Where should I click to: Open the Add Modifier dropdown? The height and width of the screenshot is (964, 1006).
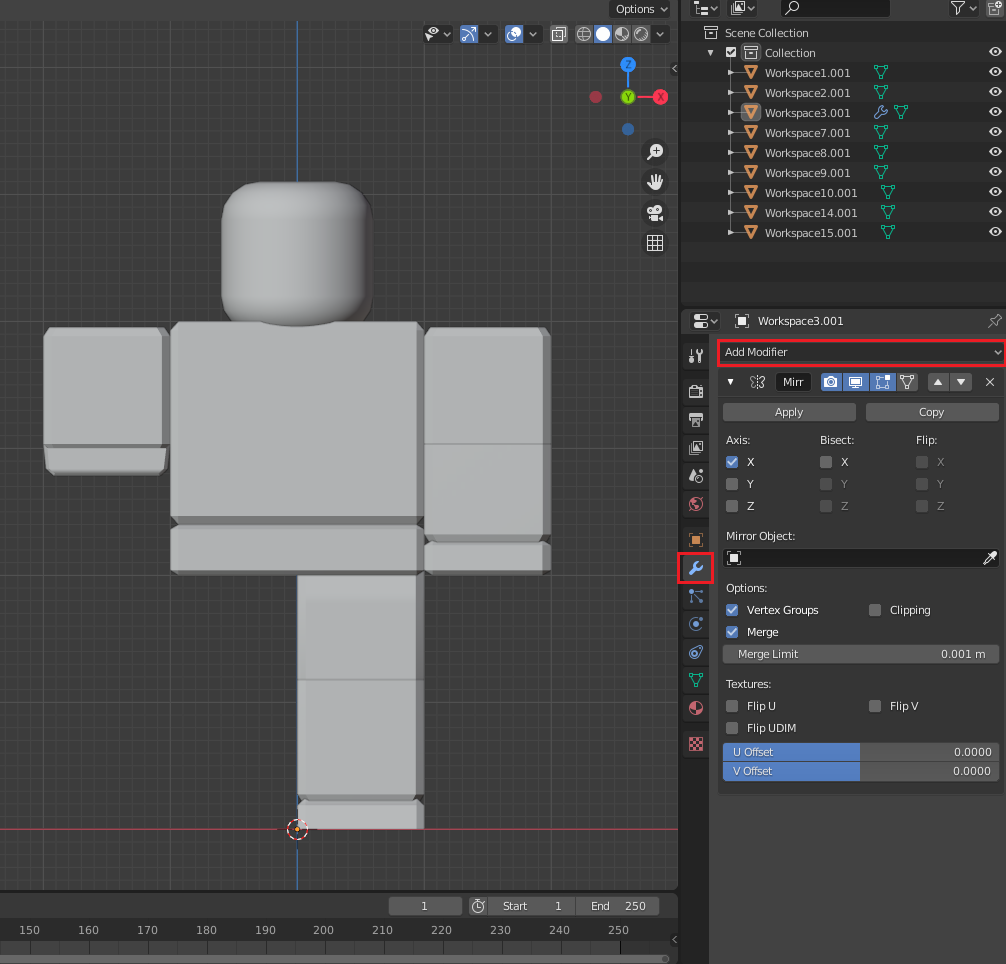[x=860, y=352]
